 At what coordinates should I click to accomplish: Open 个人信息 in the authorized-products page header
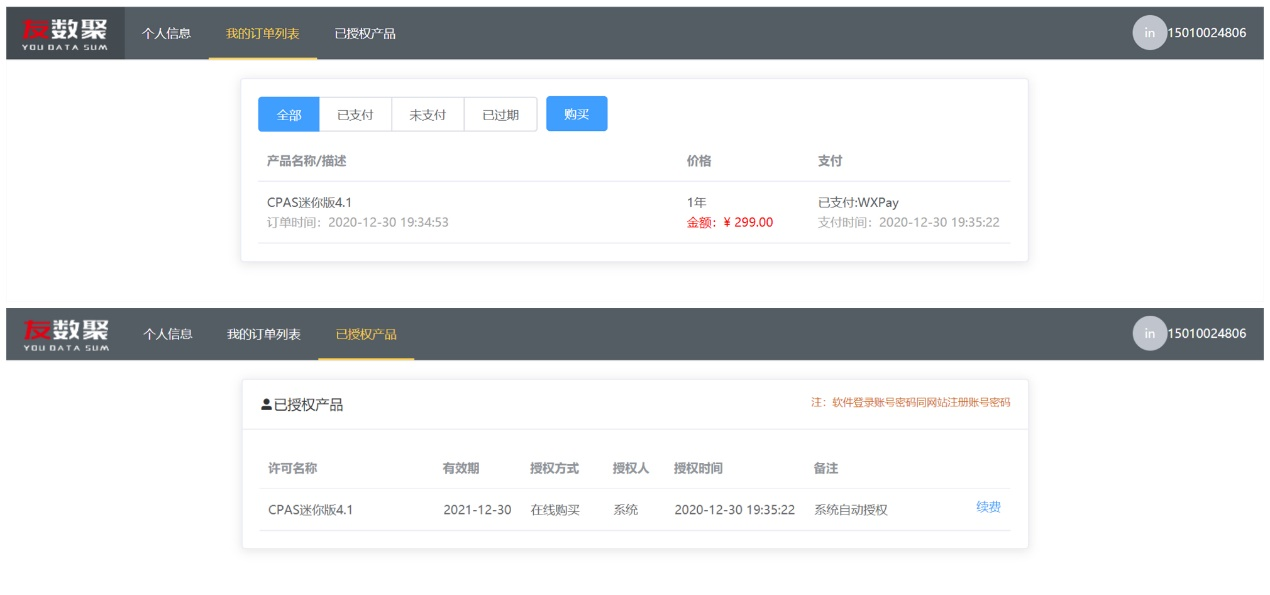pyautogui.click(x=167, y=334)
